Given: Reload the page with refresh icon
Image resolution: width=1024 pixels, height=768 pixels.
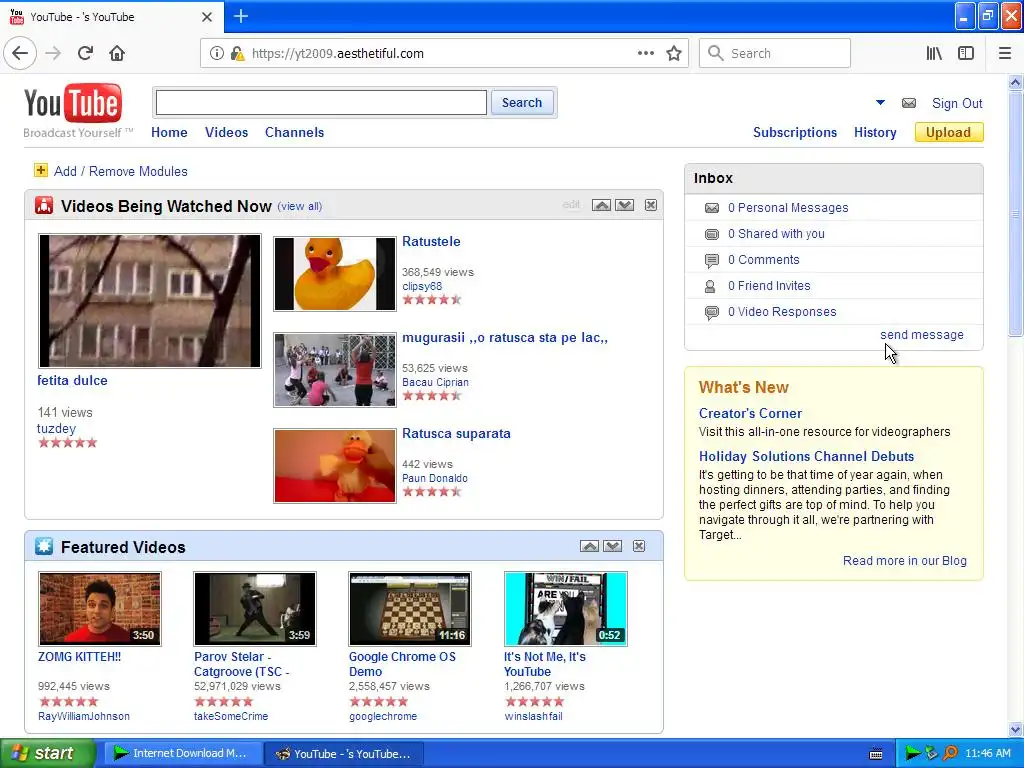Looking at the screenshot, I should point(86,53).
